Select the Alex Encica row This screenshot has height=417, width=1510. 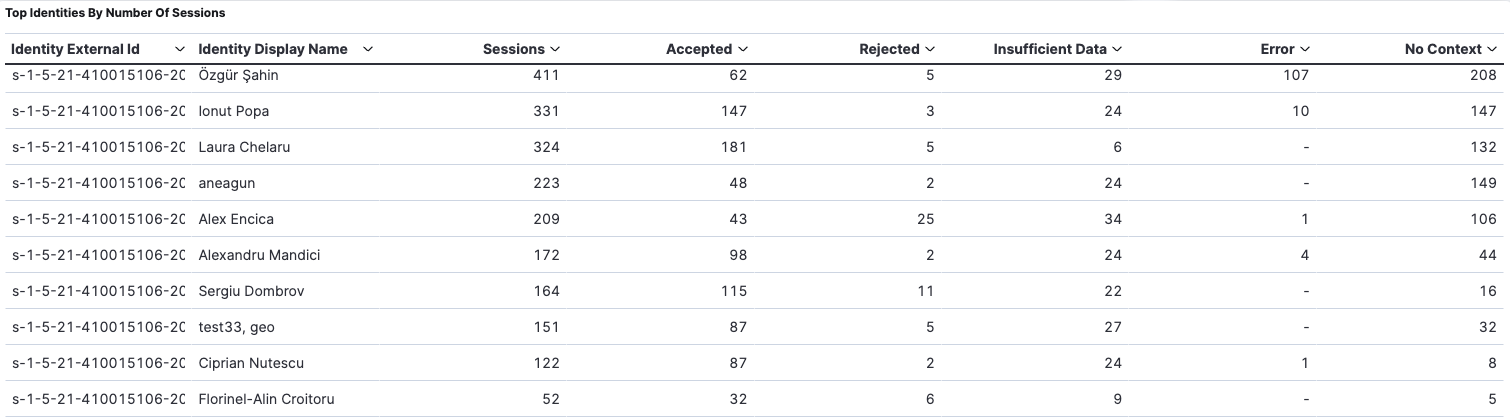236,219
